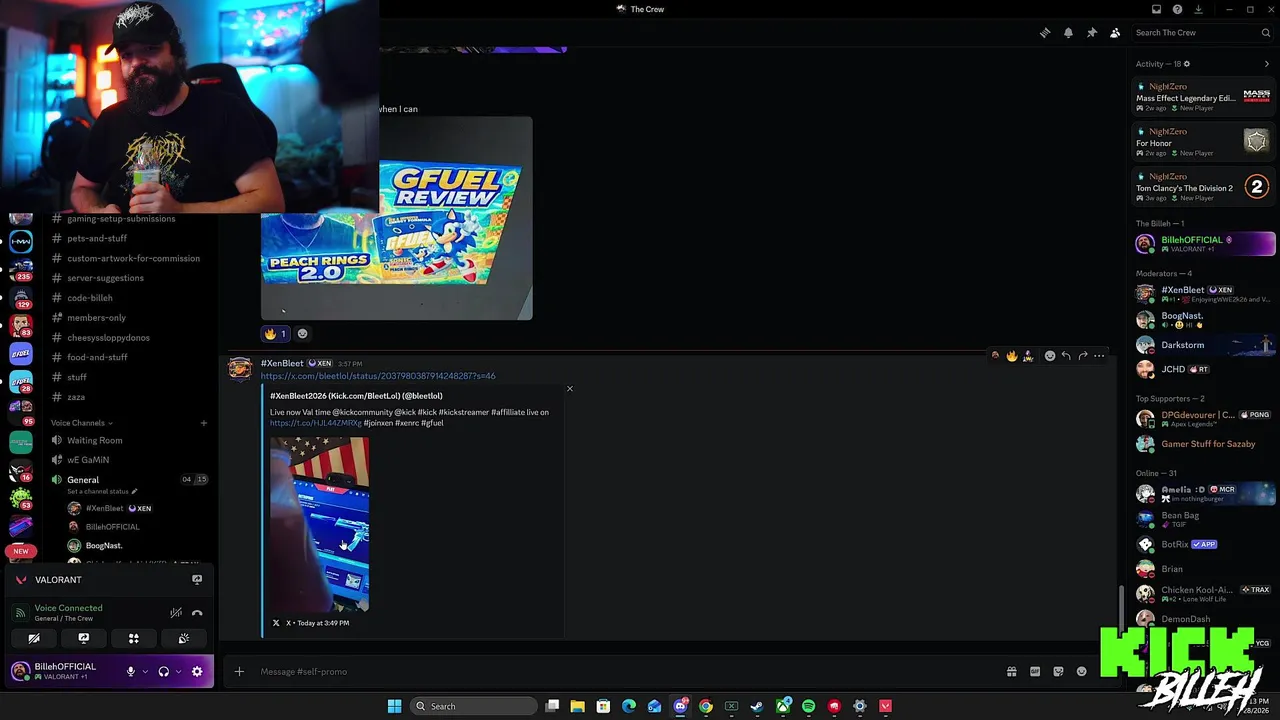1280x720 pixels.
Task: Open Activity settings gear
Action: 1187,64
